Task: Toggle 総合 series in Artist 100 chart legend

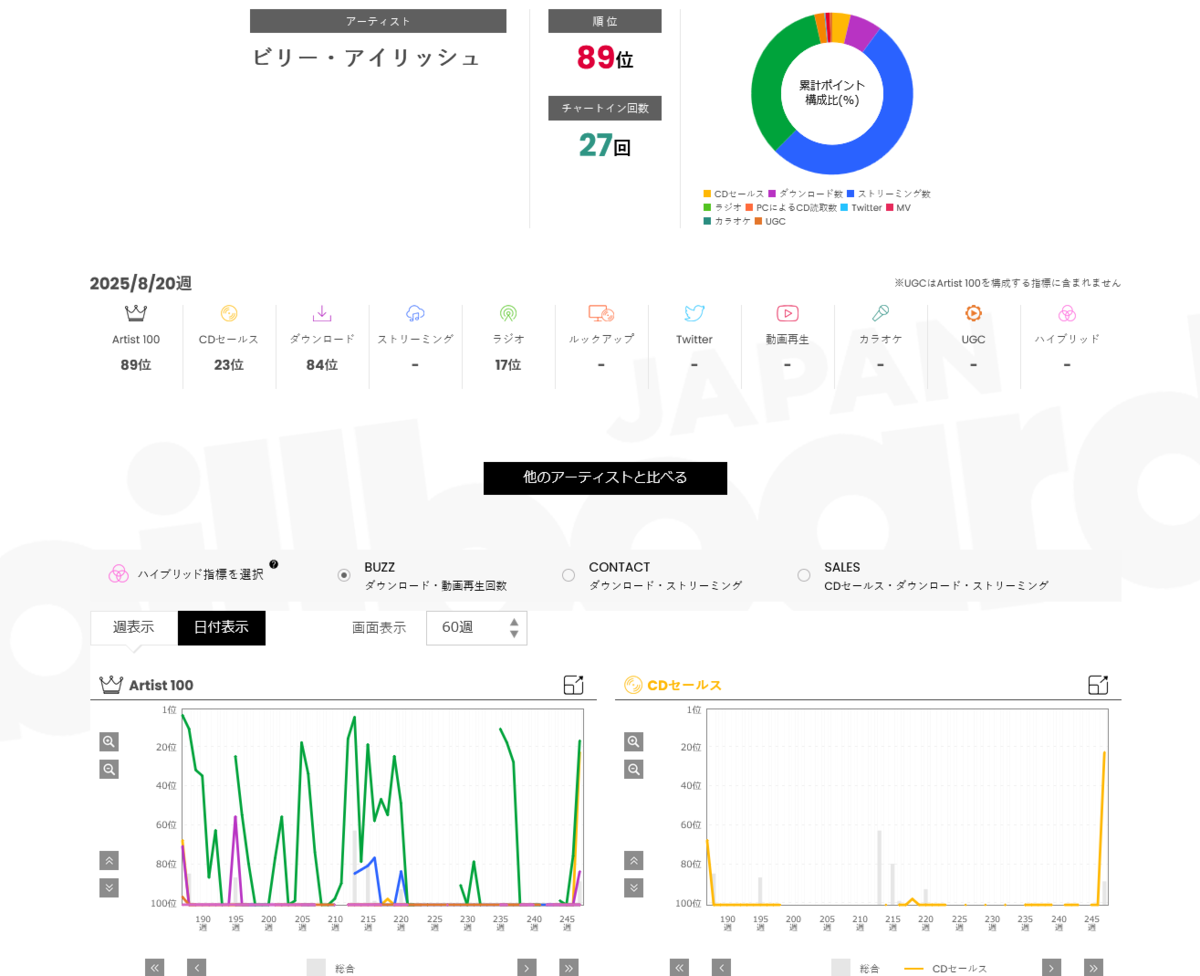Action: coord(331,968)
